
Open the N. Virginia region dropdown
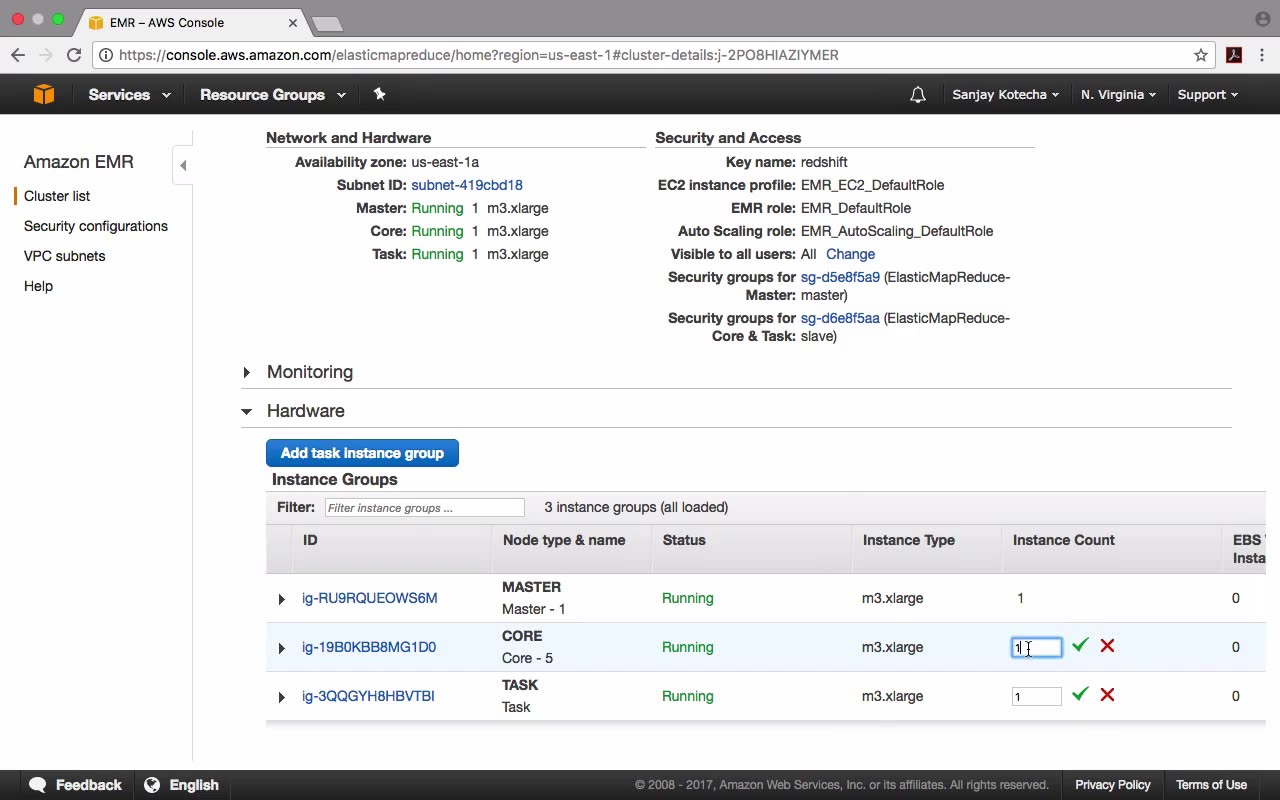click(1118, 95)
